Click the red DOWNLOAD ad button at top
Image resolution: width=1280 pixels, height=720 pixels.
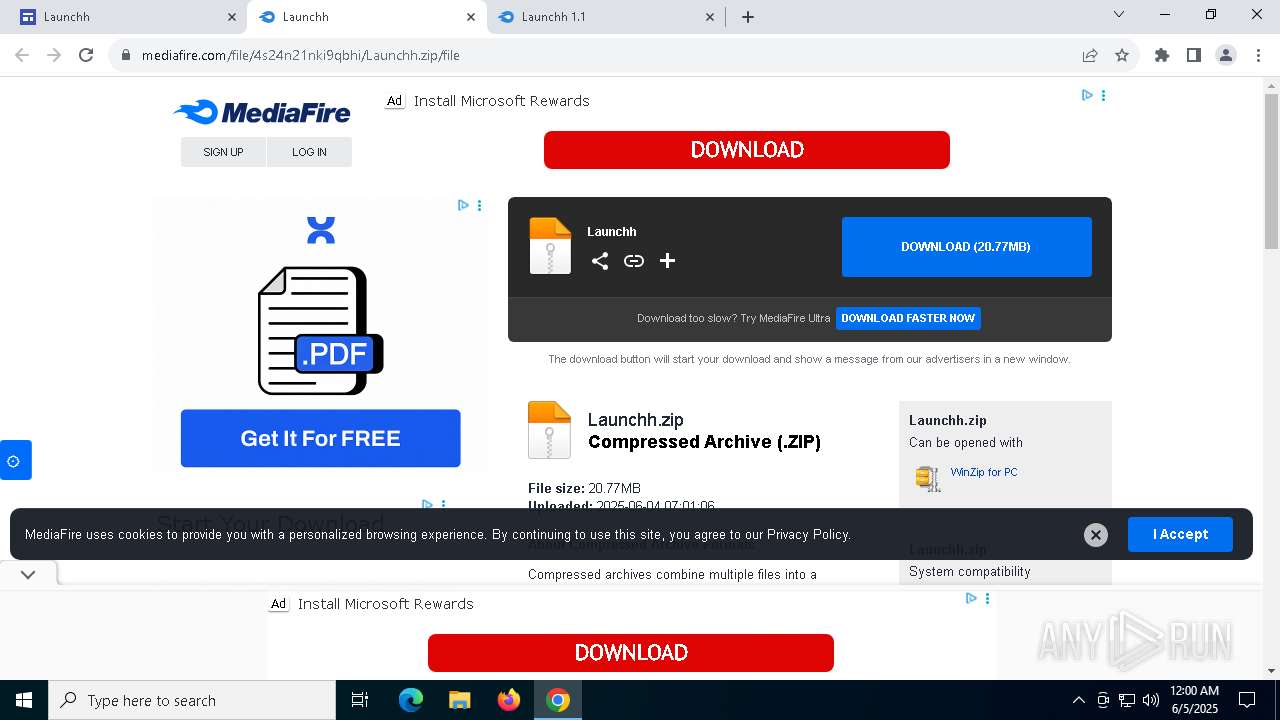tap(747, 150)
